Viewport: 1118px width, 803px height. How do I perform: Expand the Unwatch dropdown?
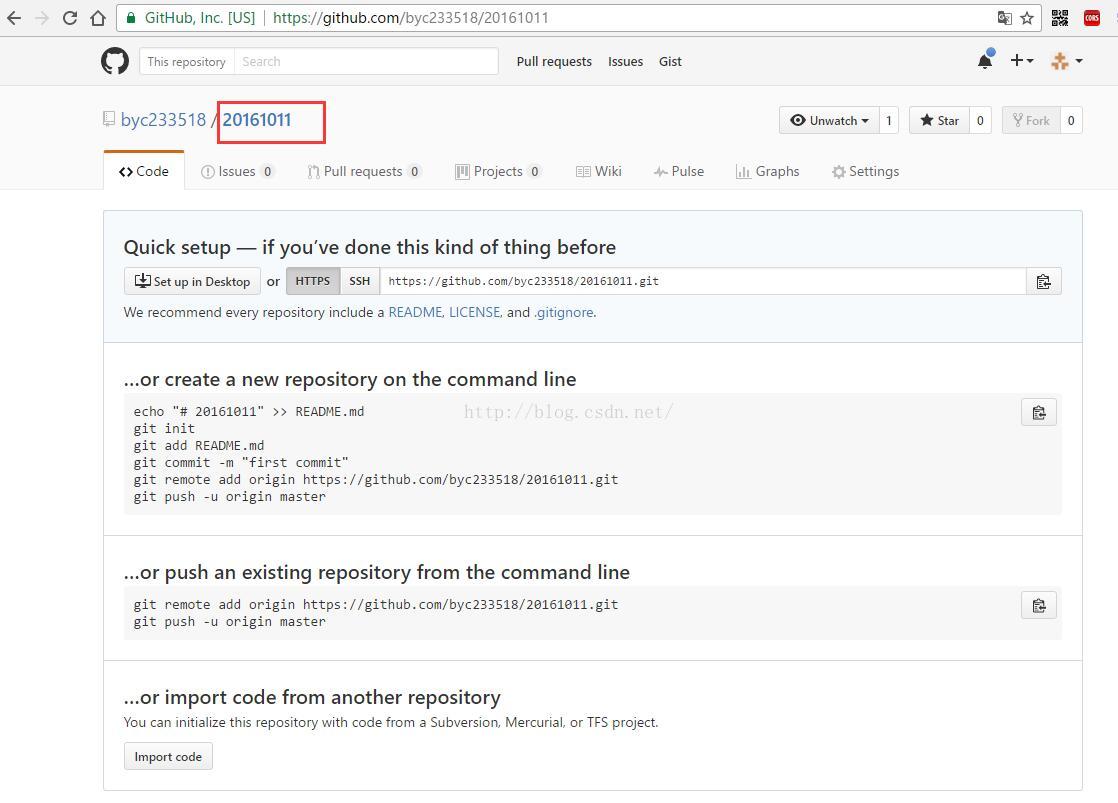point(829,121)
